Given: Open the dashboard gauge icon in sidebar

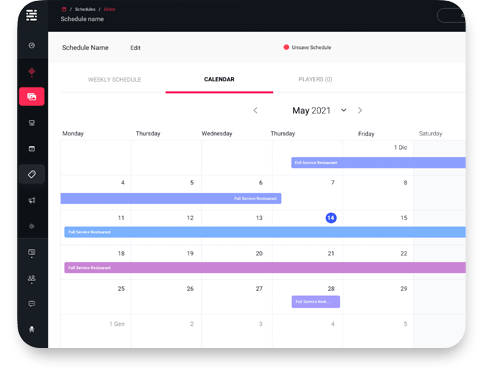Looking at the screenshot, I should point(32,45).
